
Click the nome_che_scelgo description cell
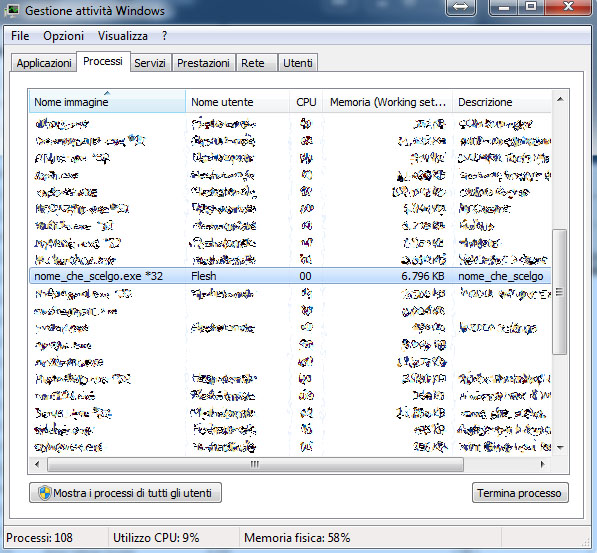click(x=500, y=276)
